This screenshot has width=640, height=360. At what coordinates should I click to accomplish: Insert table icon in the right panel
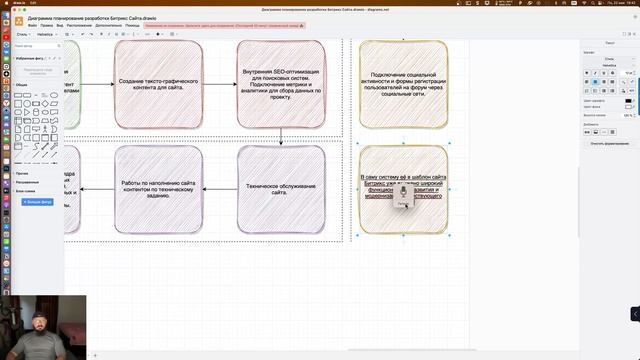tap(612, 132)
